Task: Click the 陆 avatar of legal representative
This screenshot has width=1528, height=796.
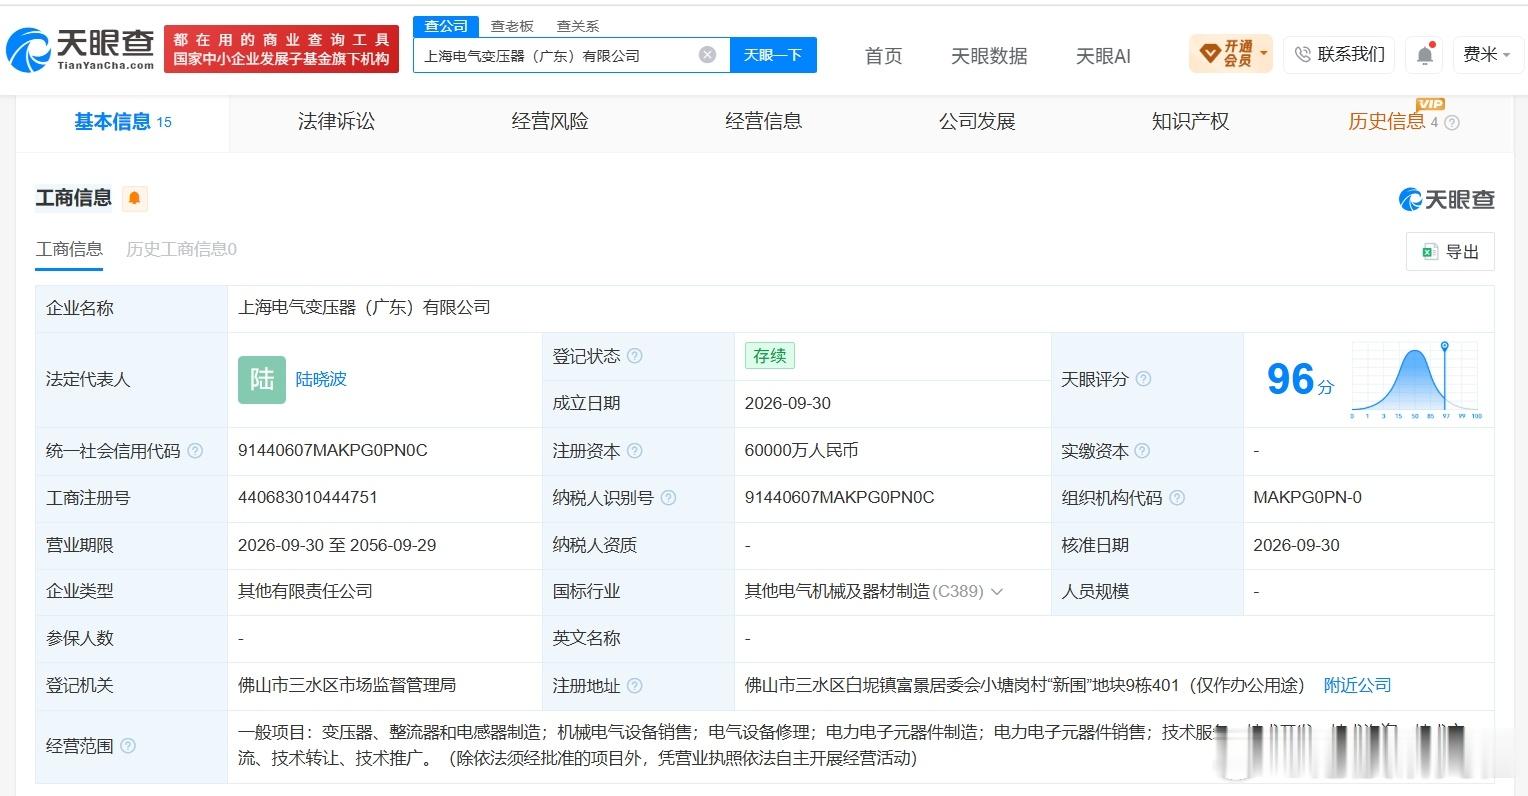Action: coord(262,380)
